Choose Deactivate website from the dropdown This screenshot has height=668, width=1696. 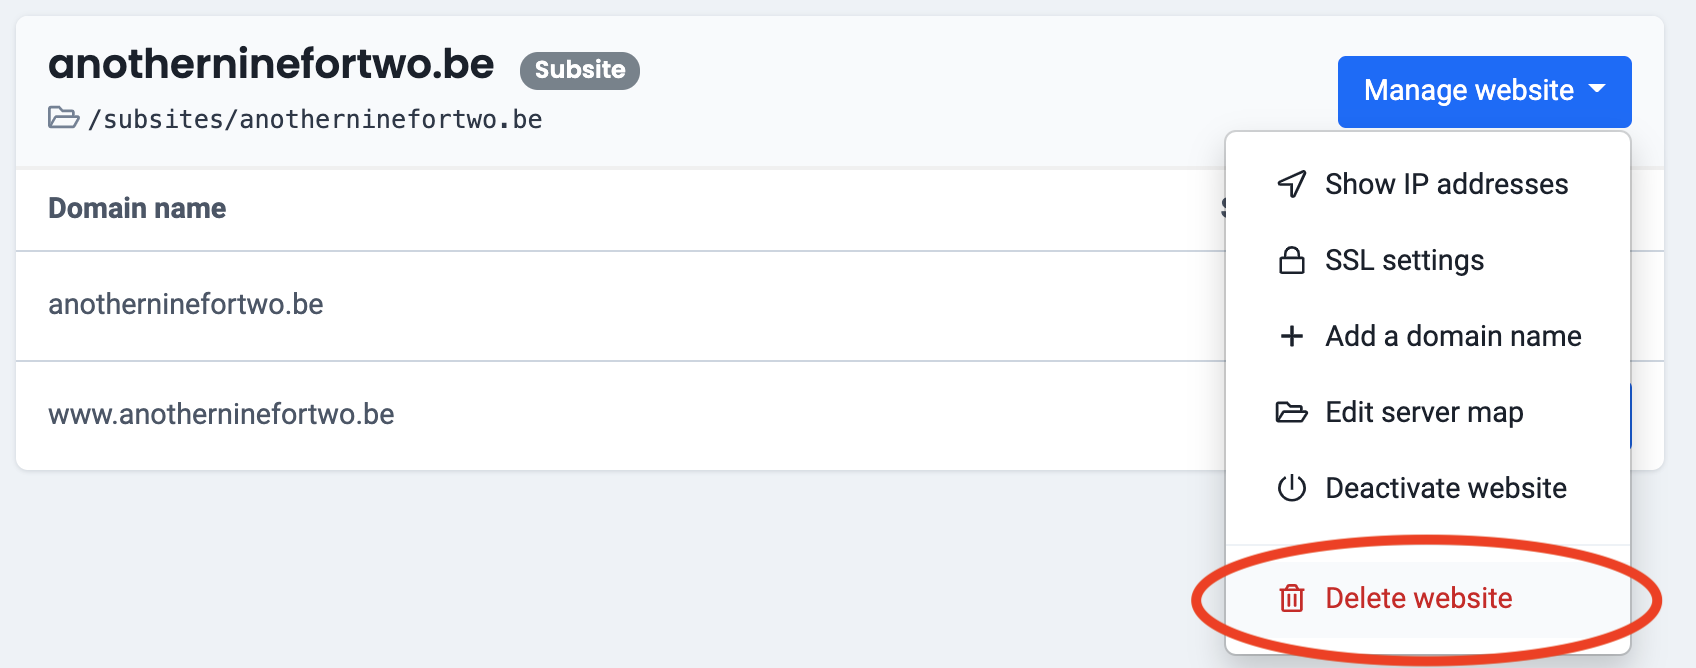(1446, 488)
